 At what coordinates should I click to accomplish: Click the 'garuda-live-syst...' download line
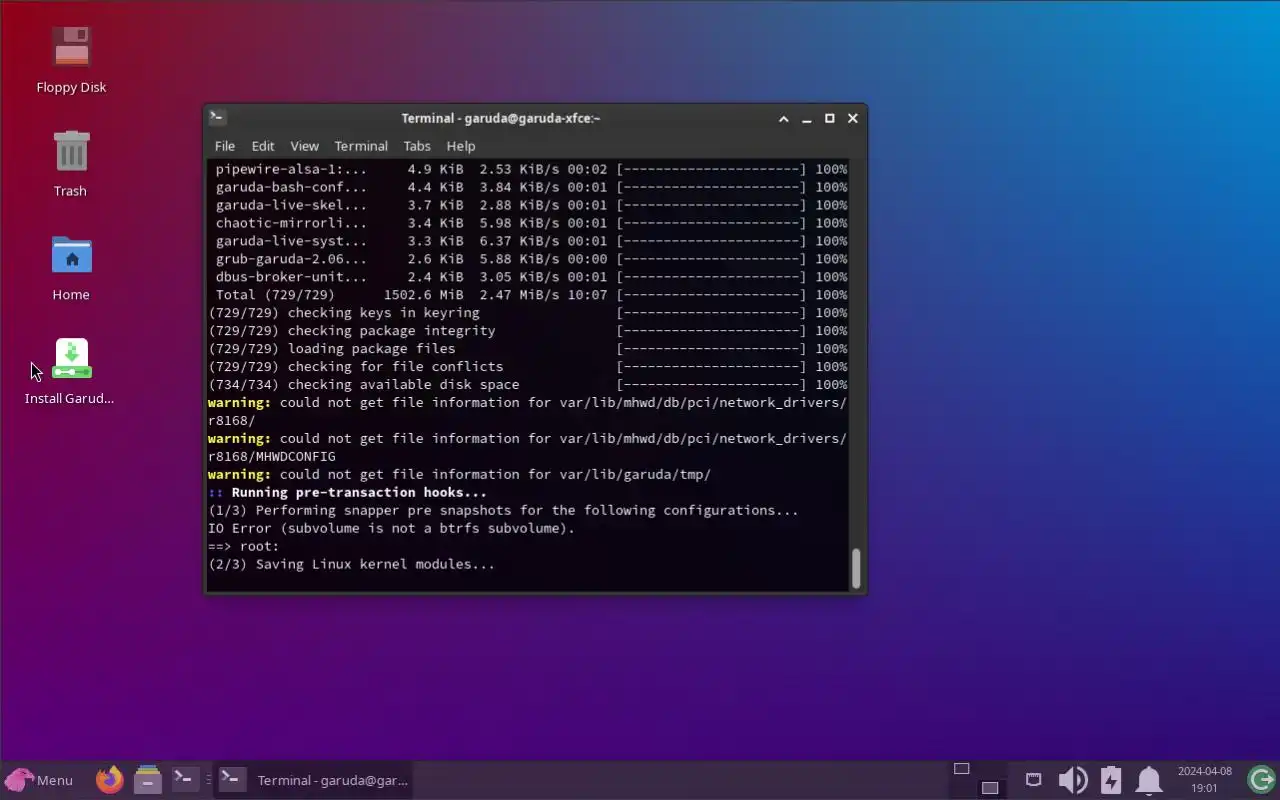pyautogui.click(x=528, y=241)
